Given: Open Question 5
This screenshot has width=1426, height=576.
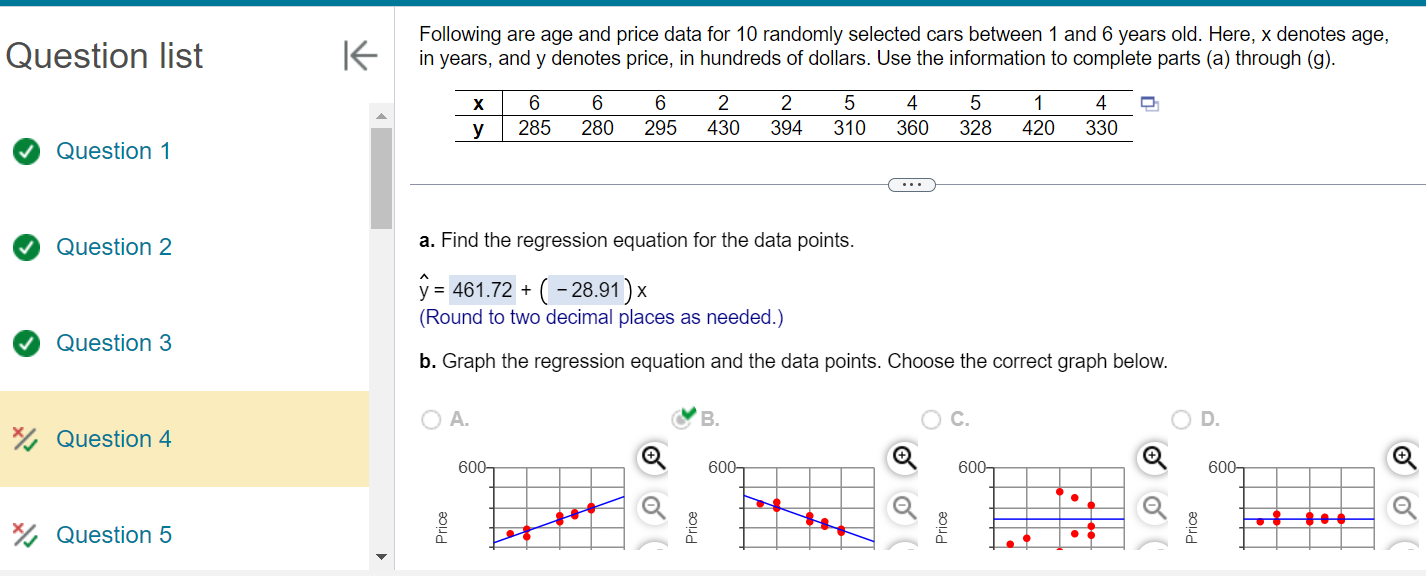Looking at the screenshot, I should click(x=113, y=534).
